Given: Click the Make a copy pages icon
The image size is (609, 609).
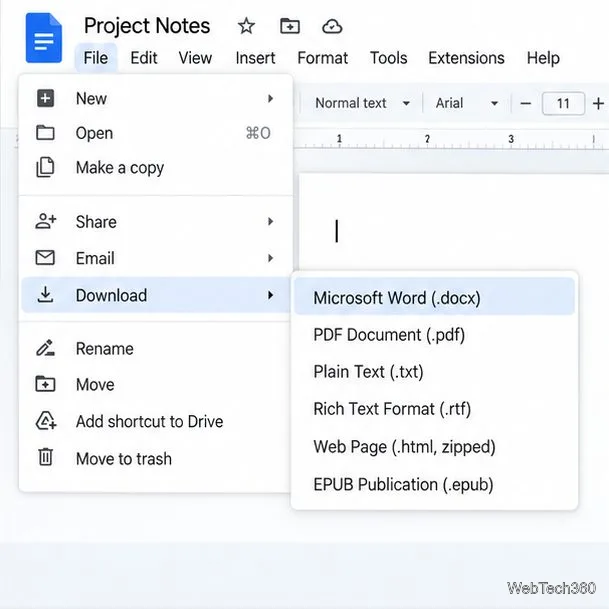Looking at the screenshot, I should pyautogui.click(x=45, y=167).
